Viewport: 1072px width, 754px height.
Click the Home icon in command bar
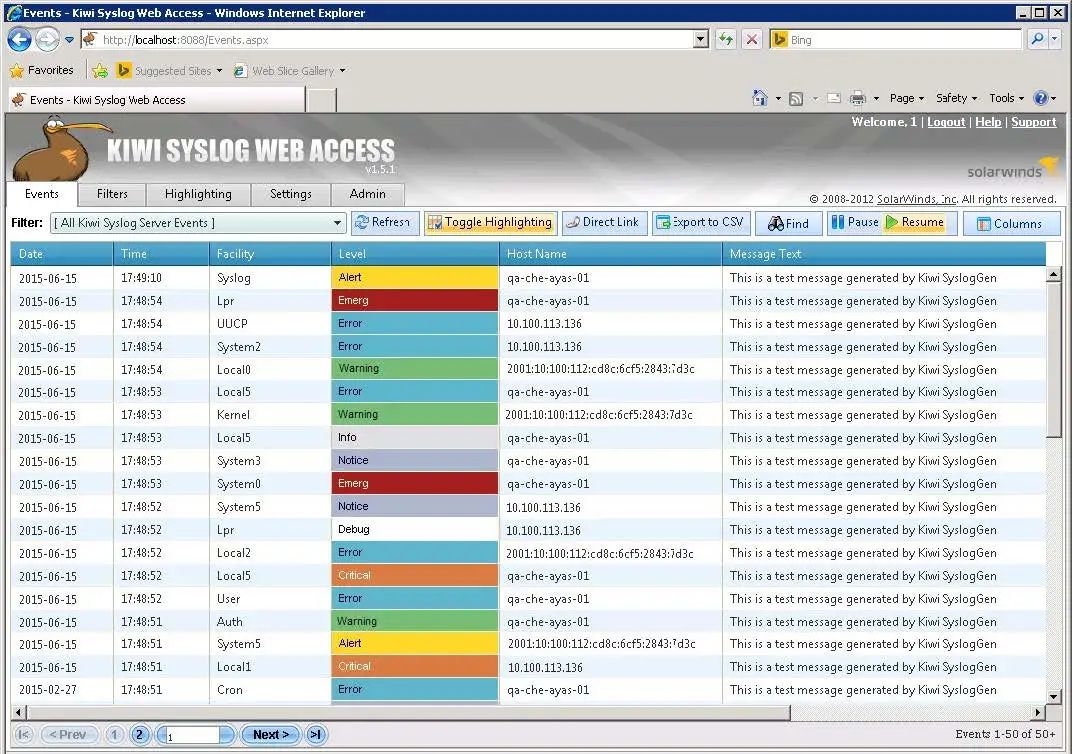(x=760, y=98)
